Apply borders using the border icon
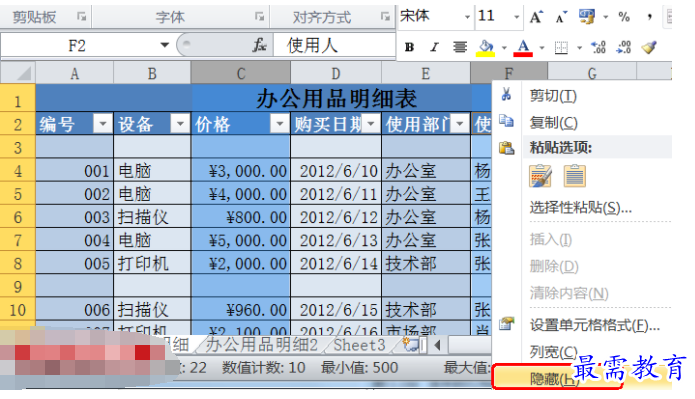Image resolution: width=695 pixels, height=399 pixels. 561,47
